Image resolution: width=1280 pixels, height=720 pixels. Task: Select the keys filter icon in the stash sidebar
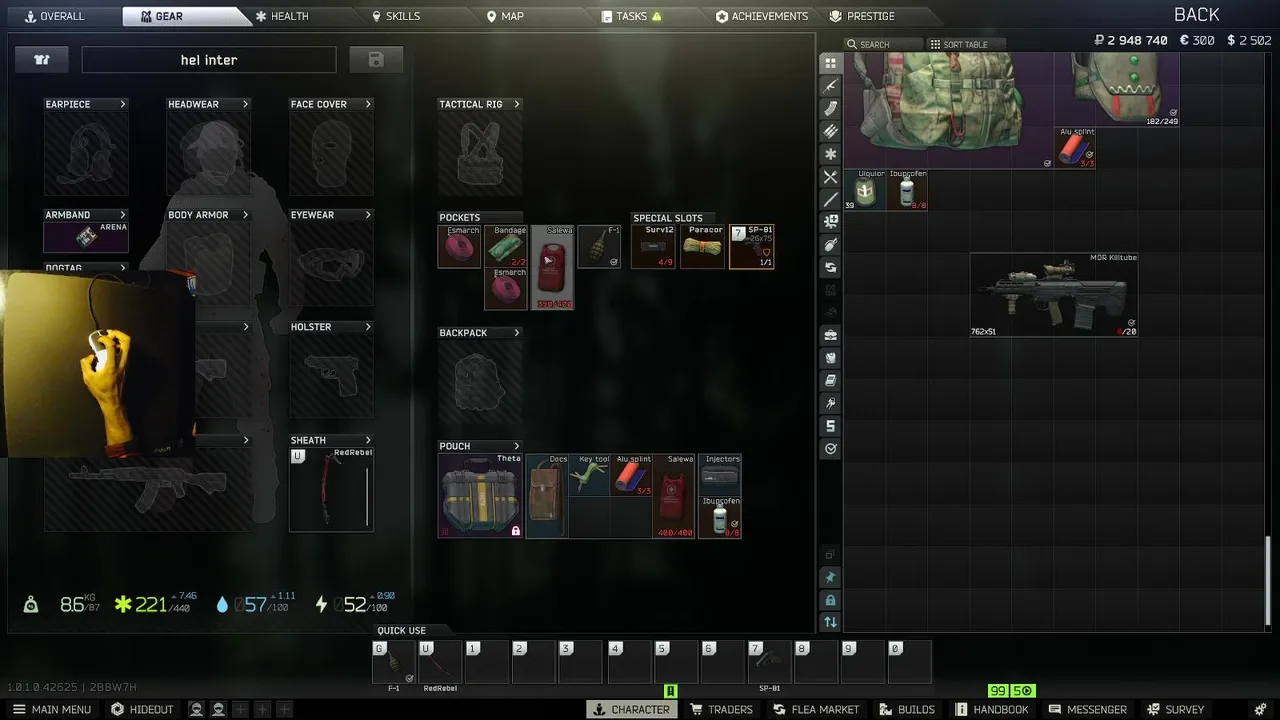pyautogui.click(x=830, y=403)
